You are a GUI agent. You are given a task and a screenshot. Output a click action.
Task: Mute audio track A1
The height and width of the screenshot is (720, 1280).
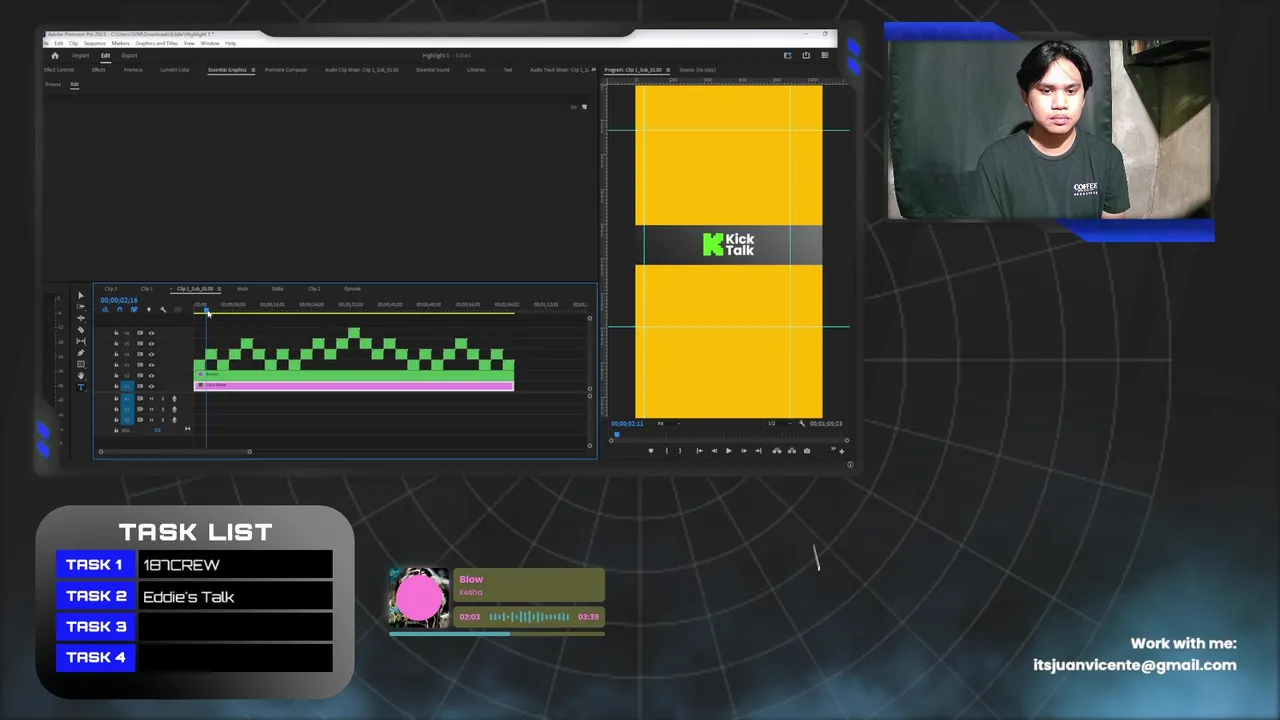tap(151, 399)
